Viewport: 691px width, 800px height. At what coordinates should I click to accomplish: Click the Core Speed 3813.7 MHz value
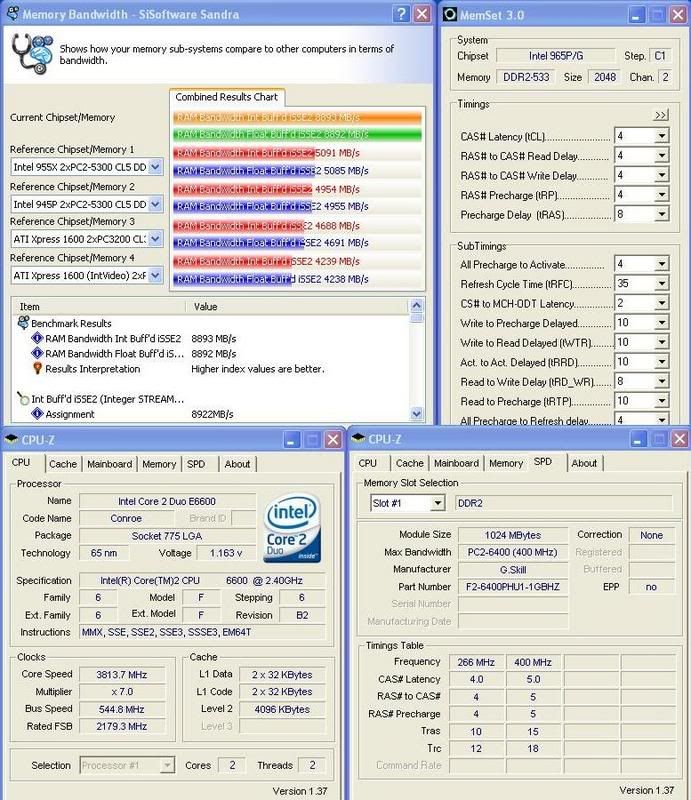(122, 674)
